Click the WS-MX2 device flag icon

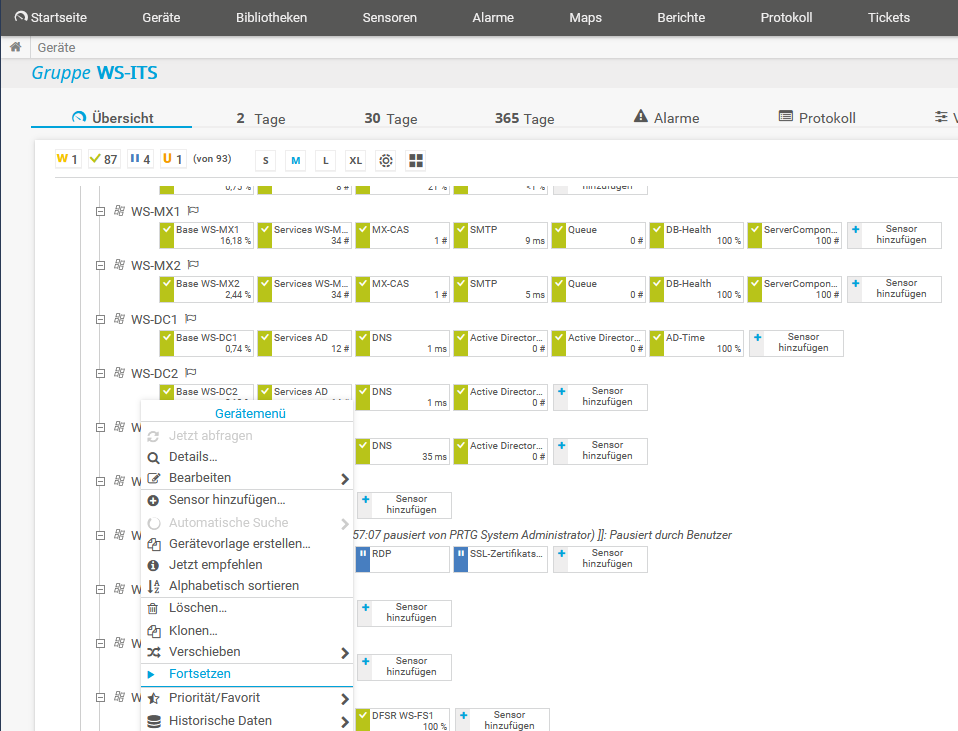click(194, 265)
